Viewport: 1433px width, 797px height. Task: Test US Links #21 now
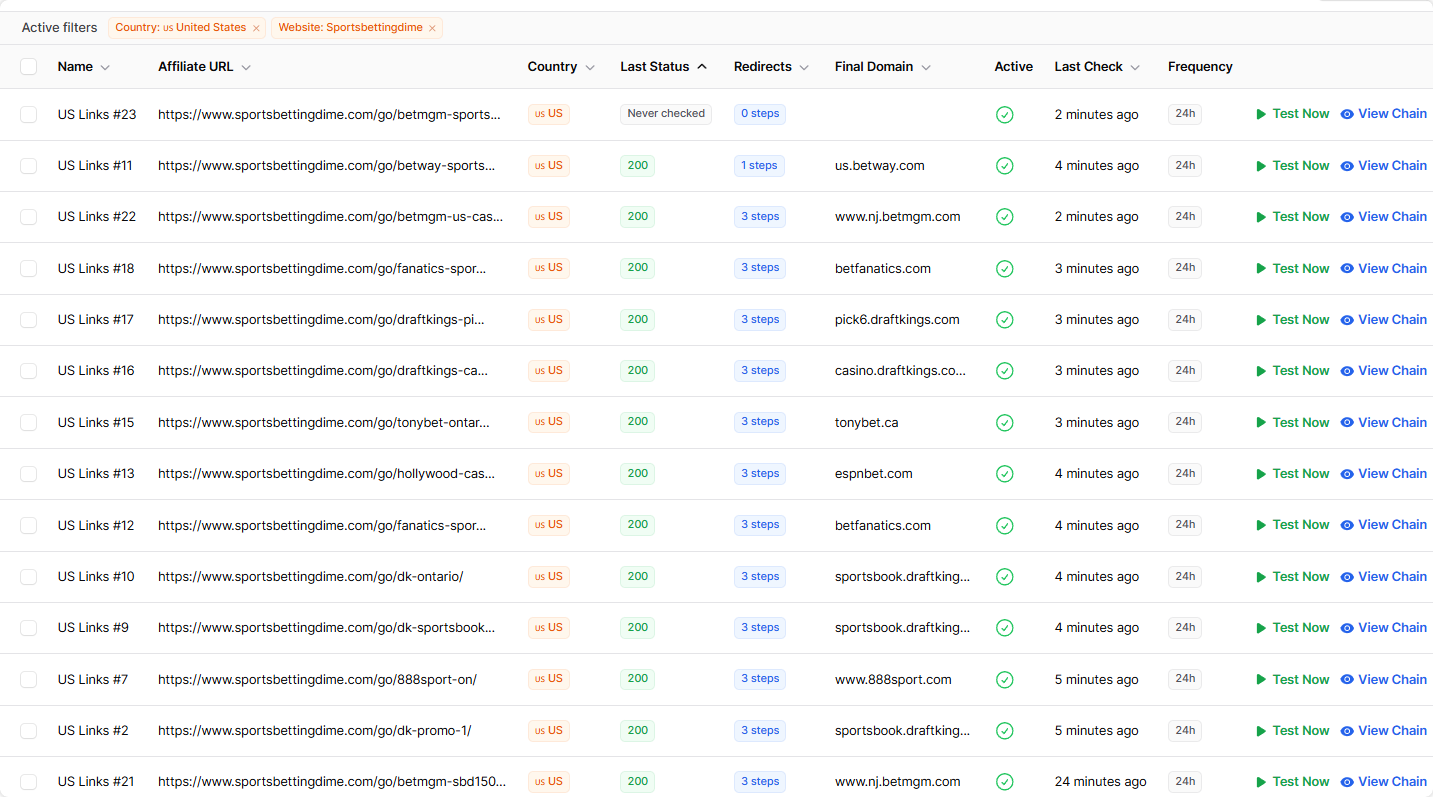tap(1293, 782)
